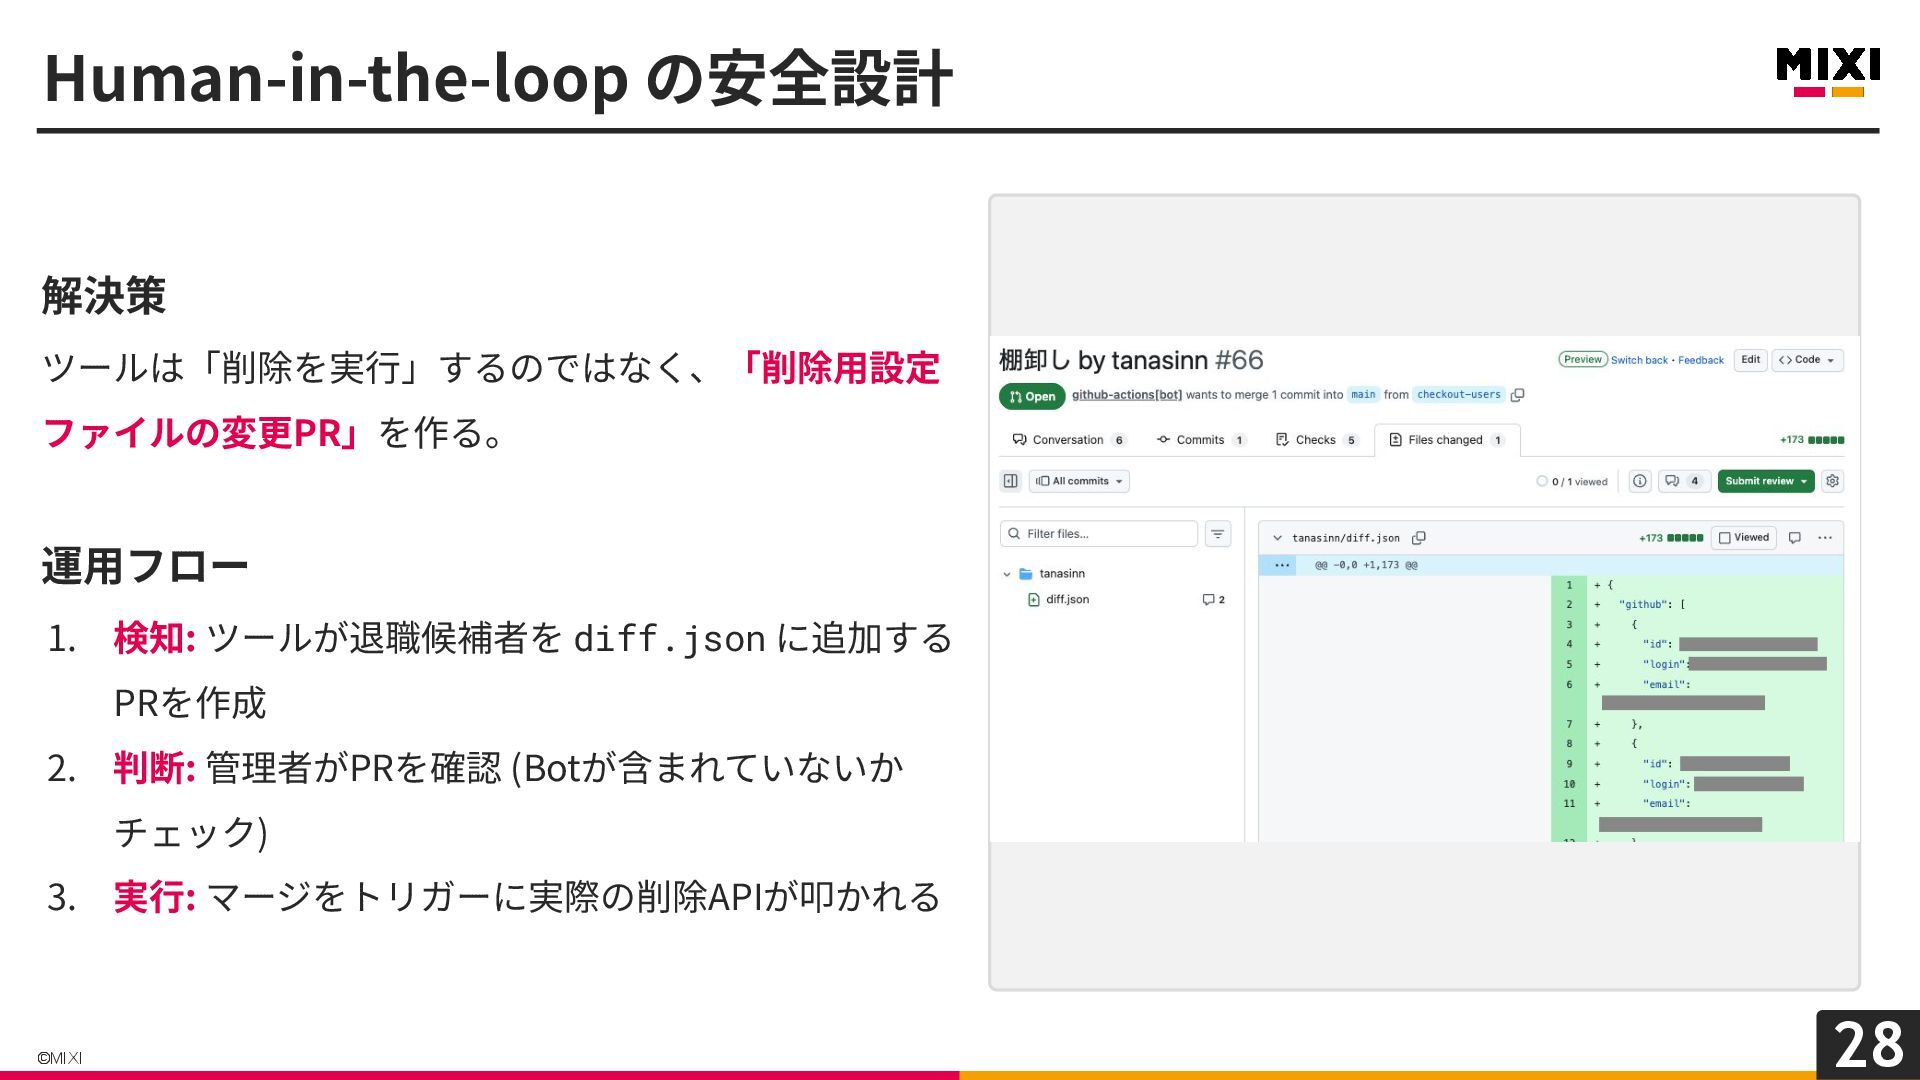Screen dimensions: 1920x1080
Task: Collapse the tanasinn/diff.json diff
Action: (1277, 538)
